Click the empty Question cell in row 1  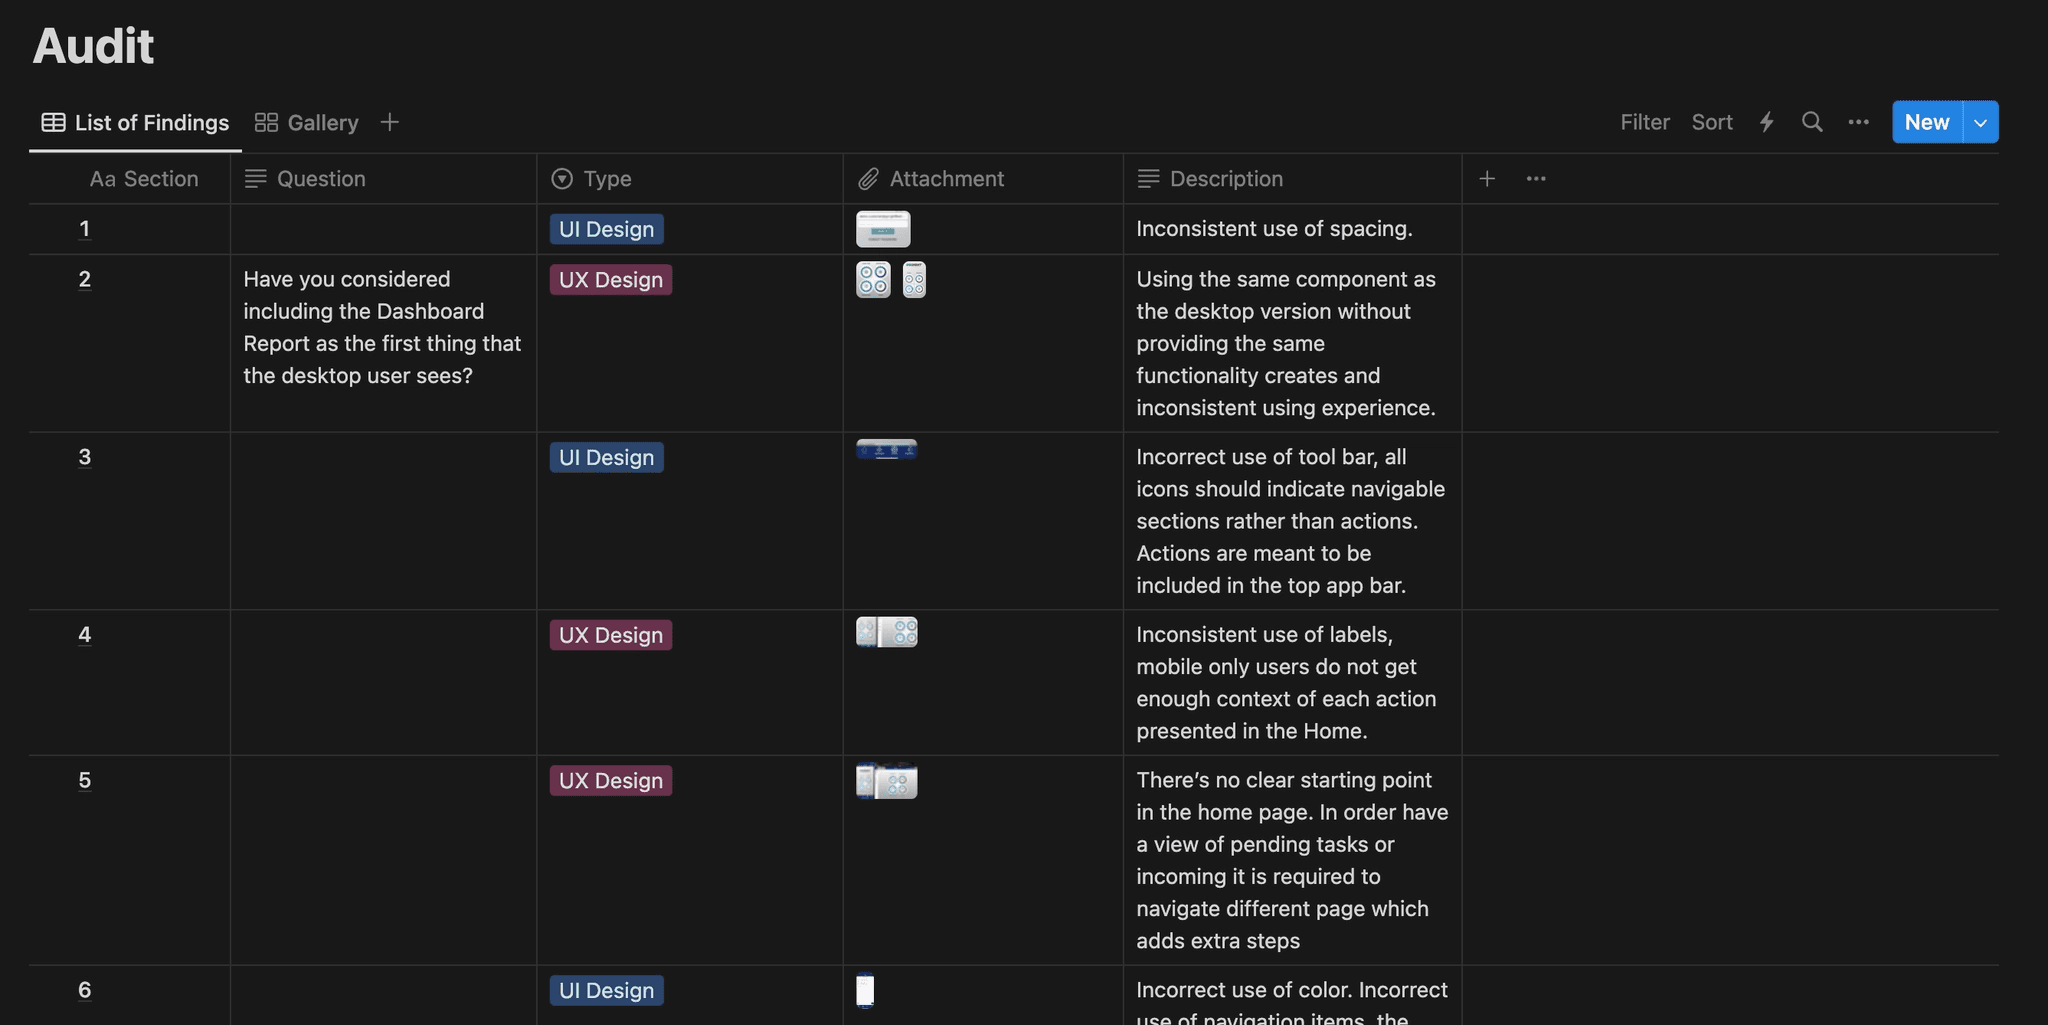click(x=383, y=229)
